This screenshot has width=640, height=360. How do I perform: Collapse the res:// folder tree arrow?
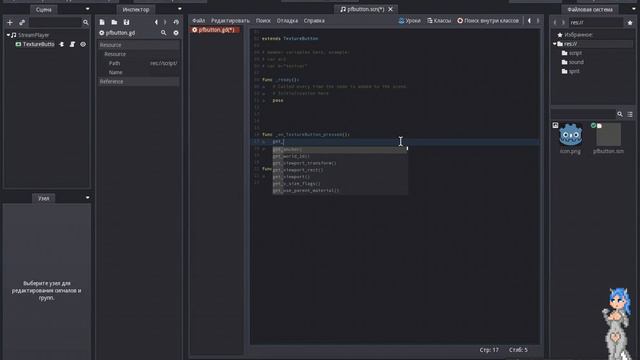(555, 44)
